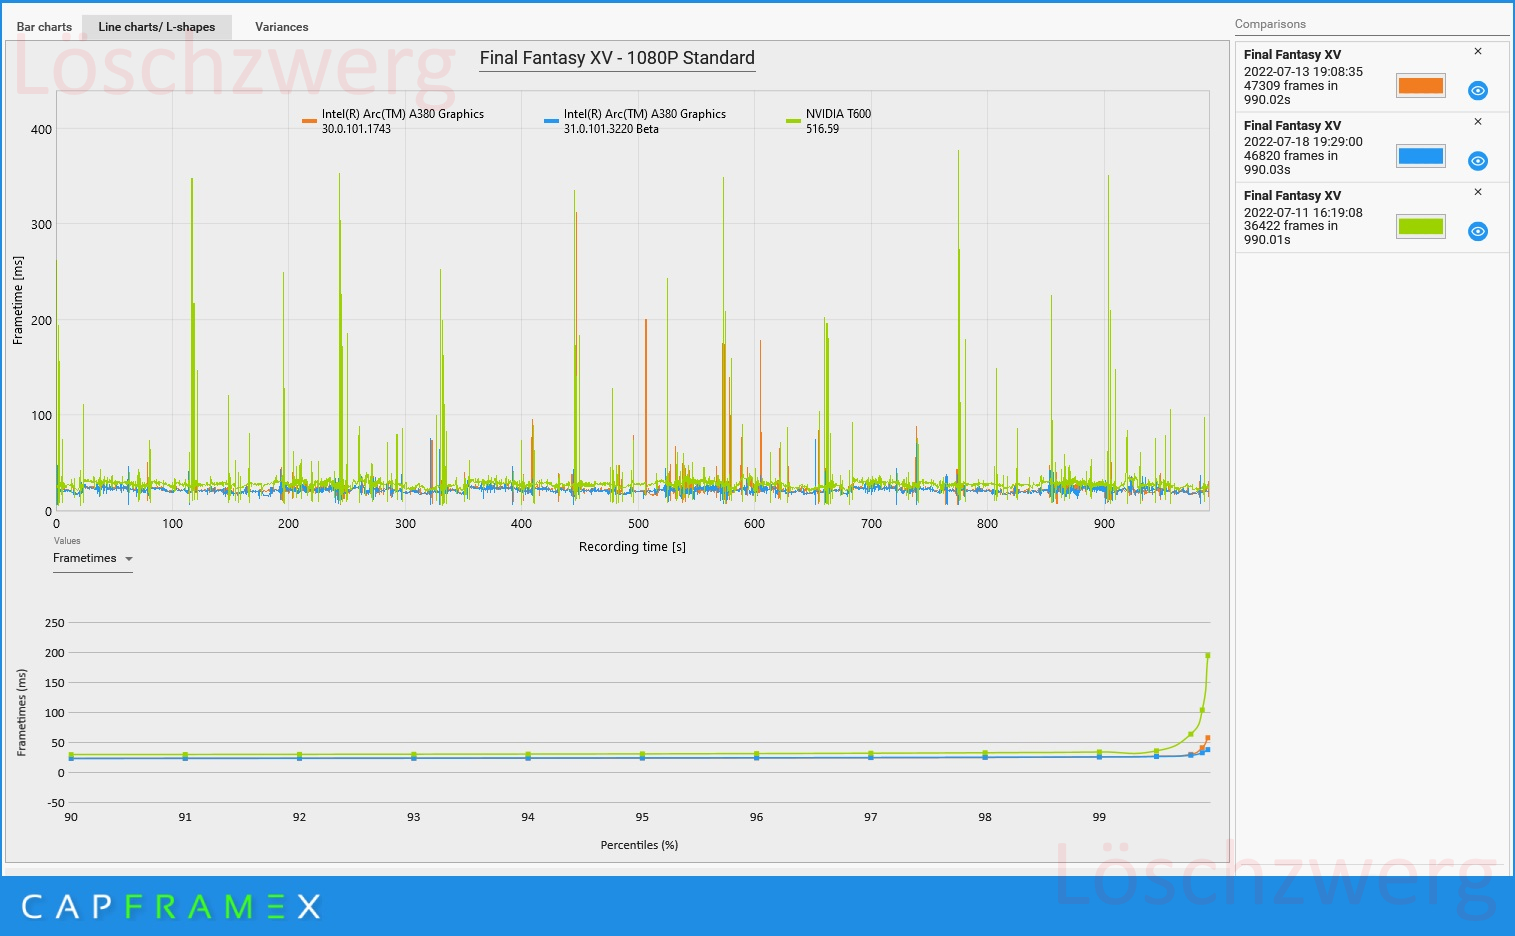Select the NVIDIA T600 516.59 legend label
Screen dimensions: 1515x936
pyautogui.click(x=838, y=121)
